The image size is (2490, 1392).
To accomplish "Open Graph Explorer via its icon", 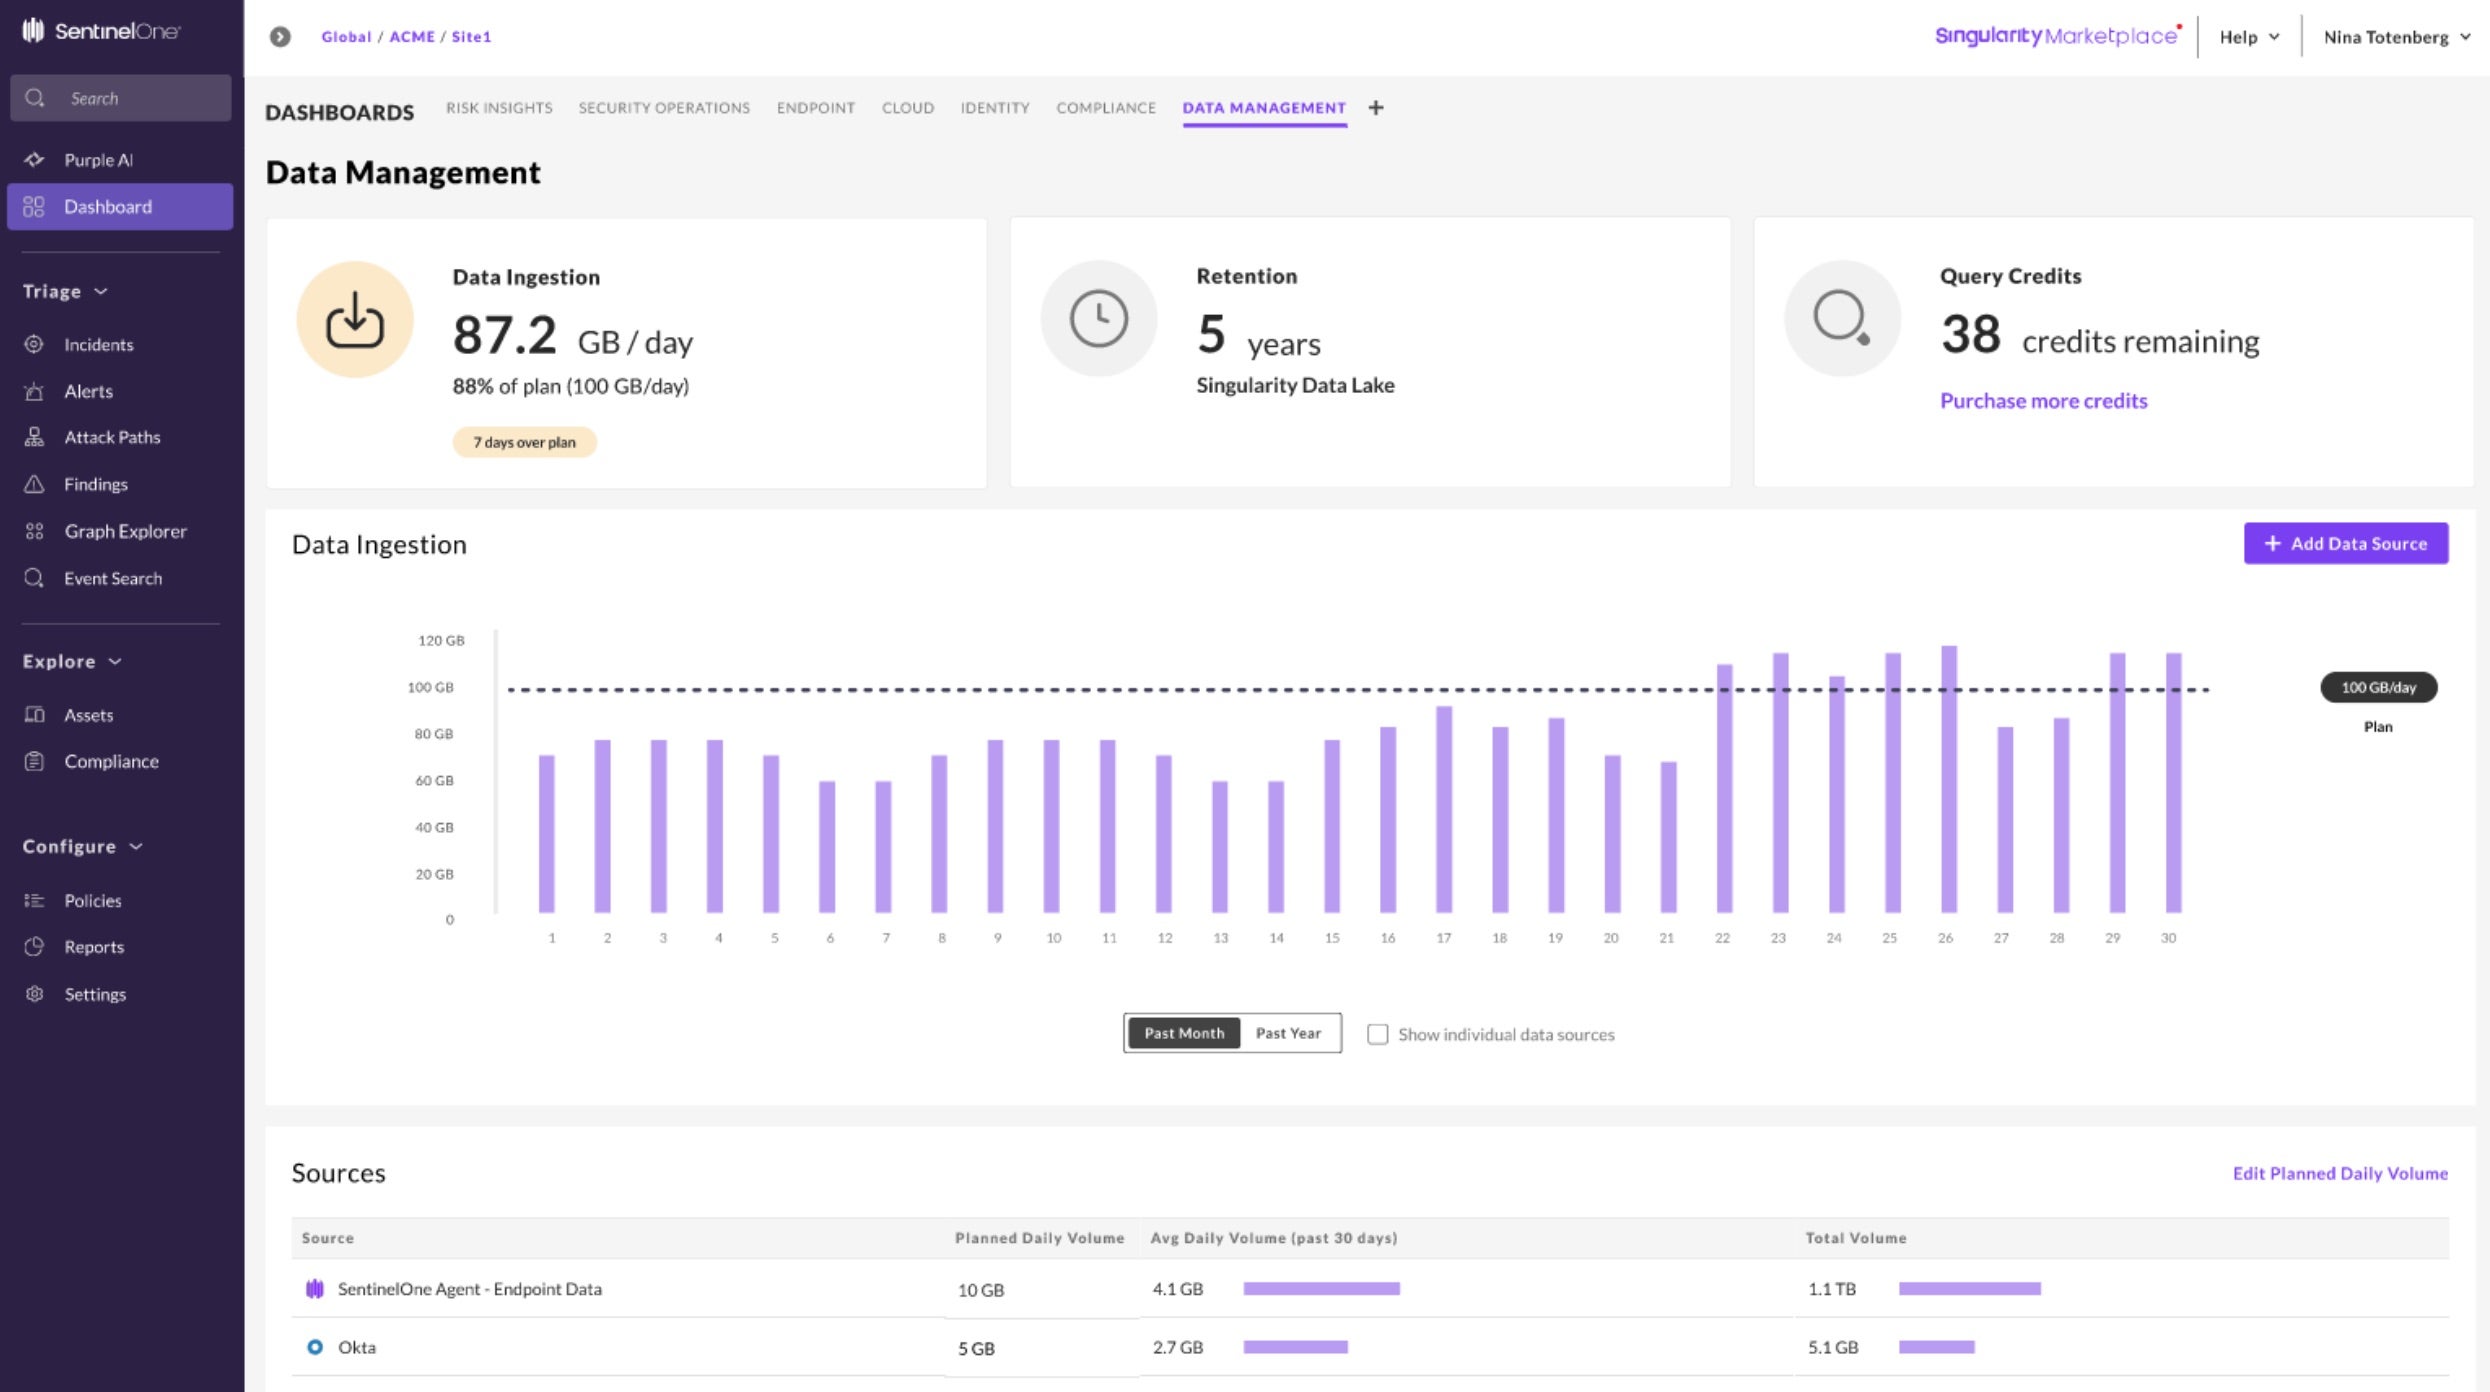I will click(34, 531).
